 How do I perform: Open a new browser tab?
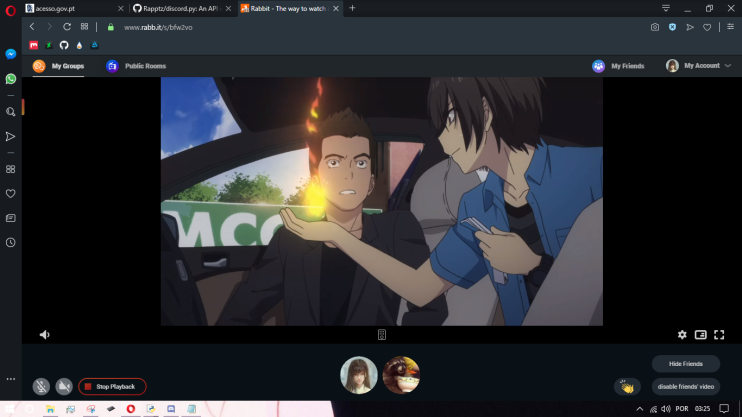pyautogui.click(x=352, y=8)
